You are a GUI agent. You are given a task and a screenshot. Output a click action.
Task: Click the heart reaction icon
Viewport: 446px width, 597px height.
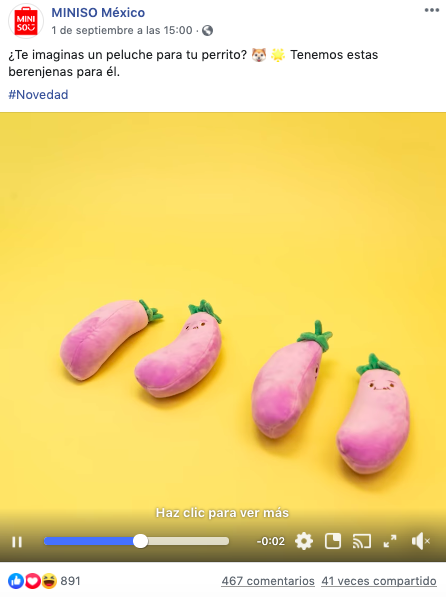[32, 581]
